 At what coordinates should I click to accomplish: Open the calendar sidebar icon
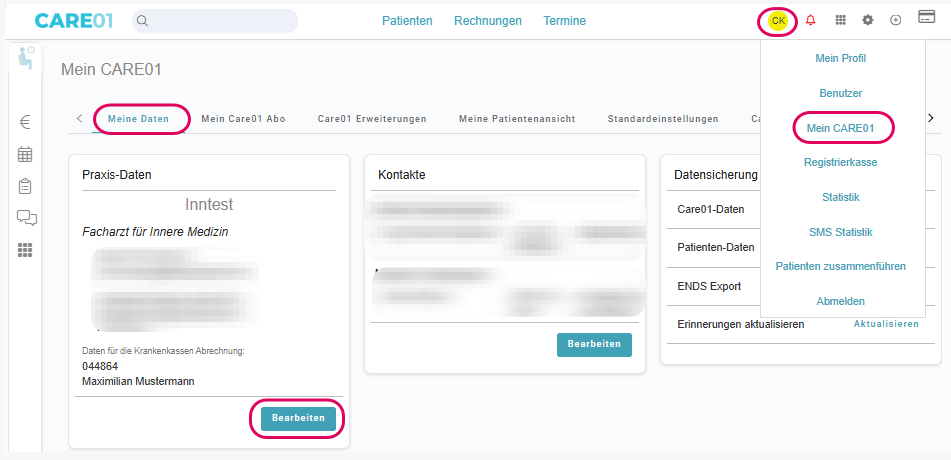tap(25, 154)
